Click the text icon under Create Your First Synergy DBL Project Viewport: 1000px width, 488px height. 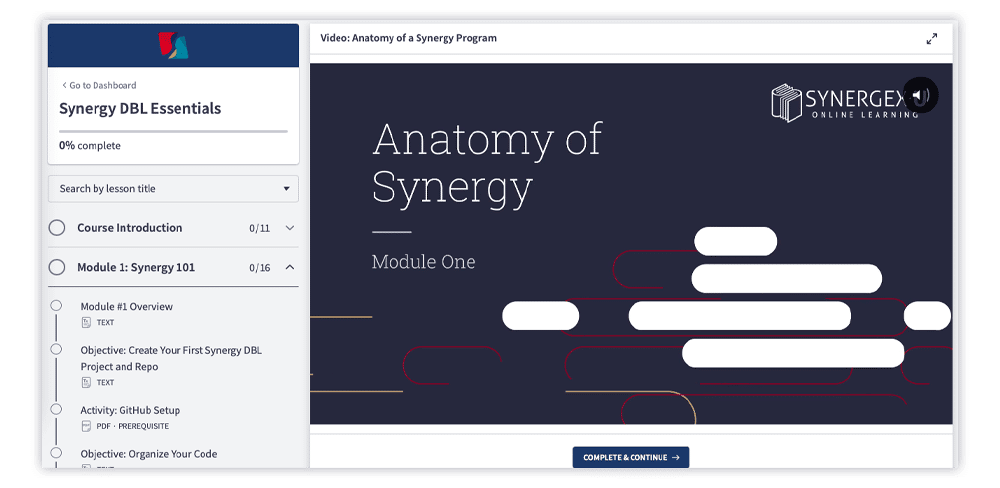point(86,383)
